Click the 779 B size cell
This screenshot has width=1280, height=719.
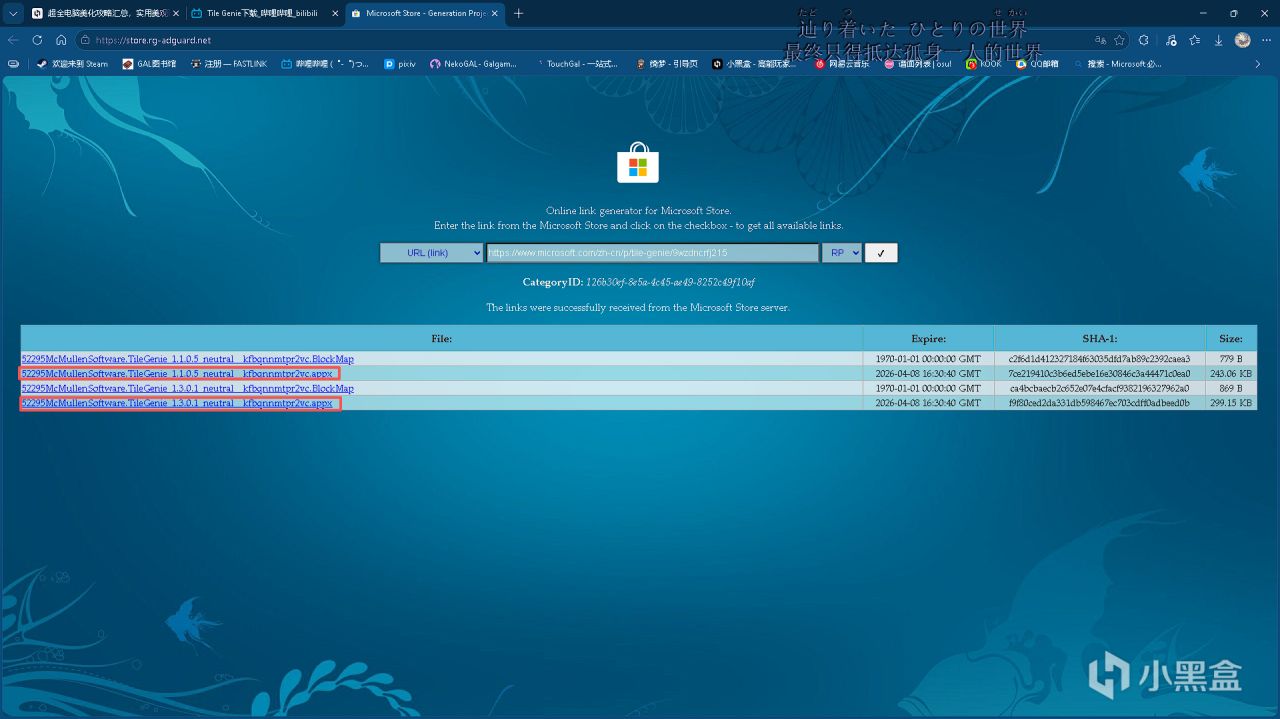click(1231, 358)
